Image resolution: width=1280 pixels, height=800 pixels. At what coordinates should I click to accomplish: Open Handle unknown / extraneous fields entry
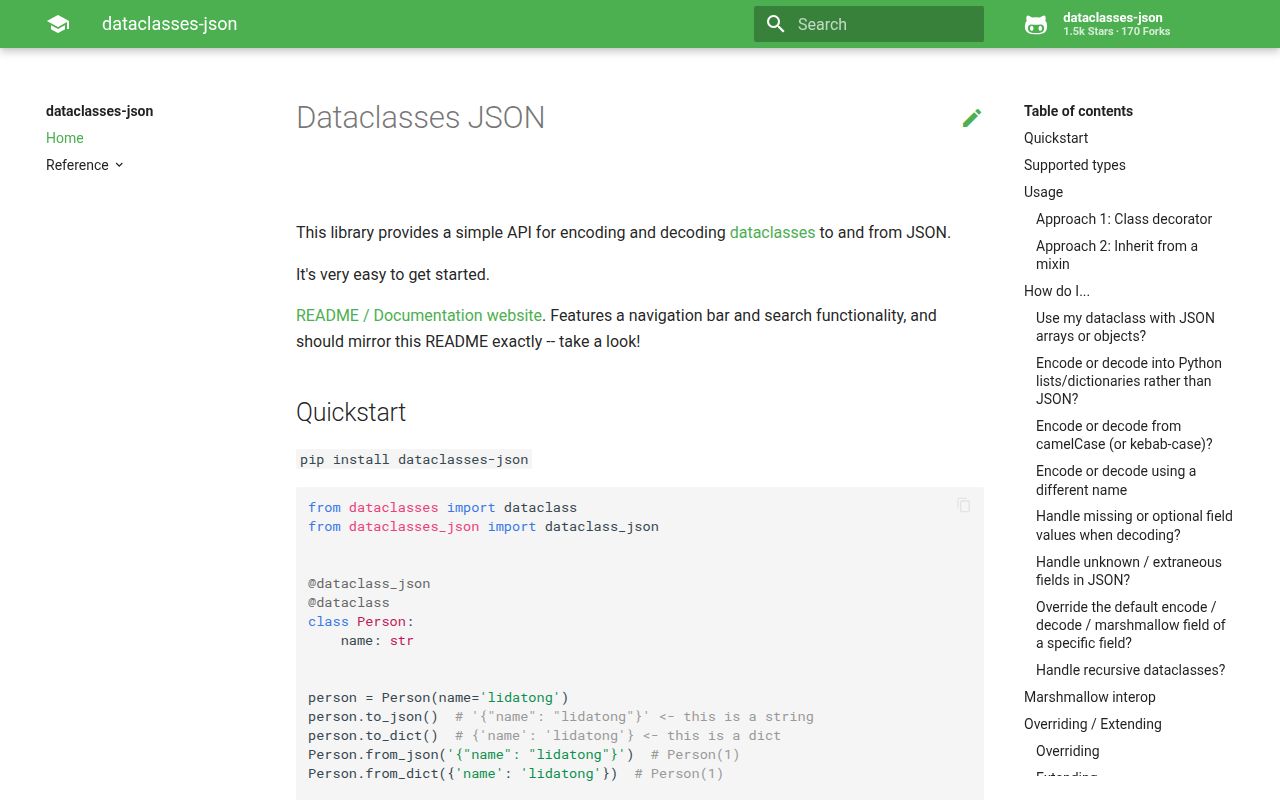pos(1129,571)
